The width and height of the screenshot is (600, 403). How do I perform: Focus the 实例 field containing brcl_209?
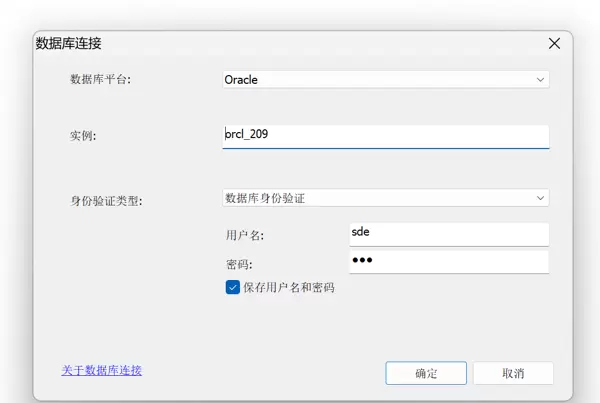click(x=385, y=136)
